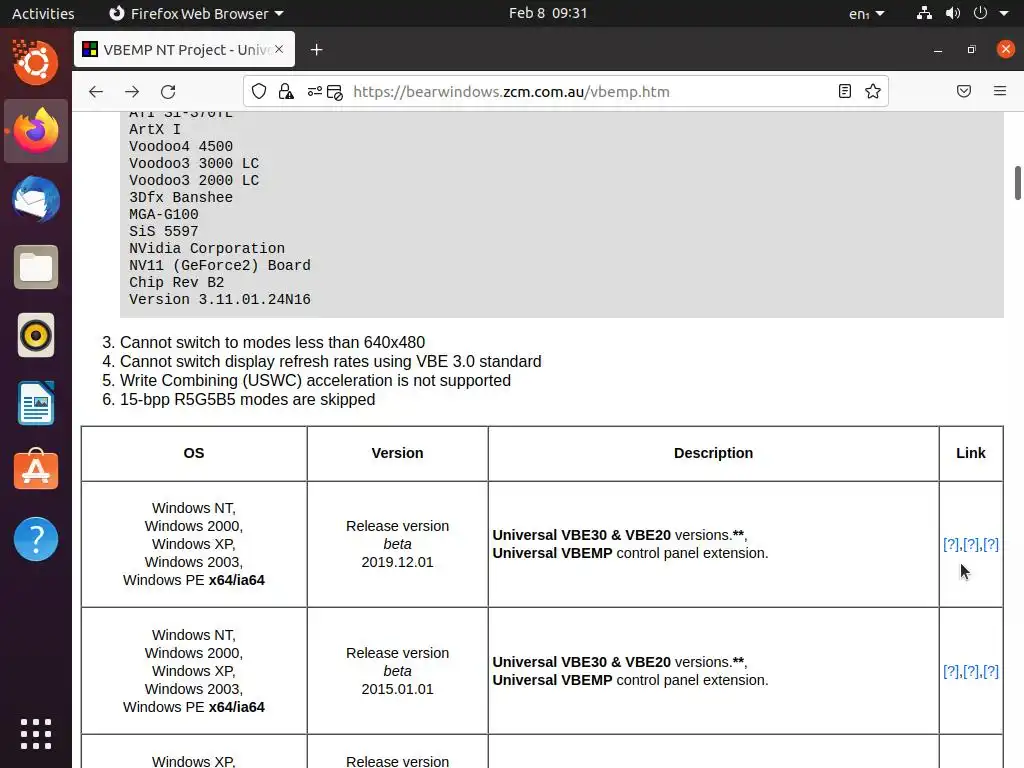Open Thunderbird mail from the dock
The width and height of the screenshot is (1024, 768).
tap(36, 199)
